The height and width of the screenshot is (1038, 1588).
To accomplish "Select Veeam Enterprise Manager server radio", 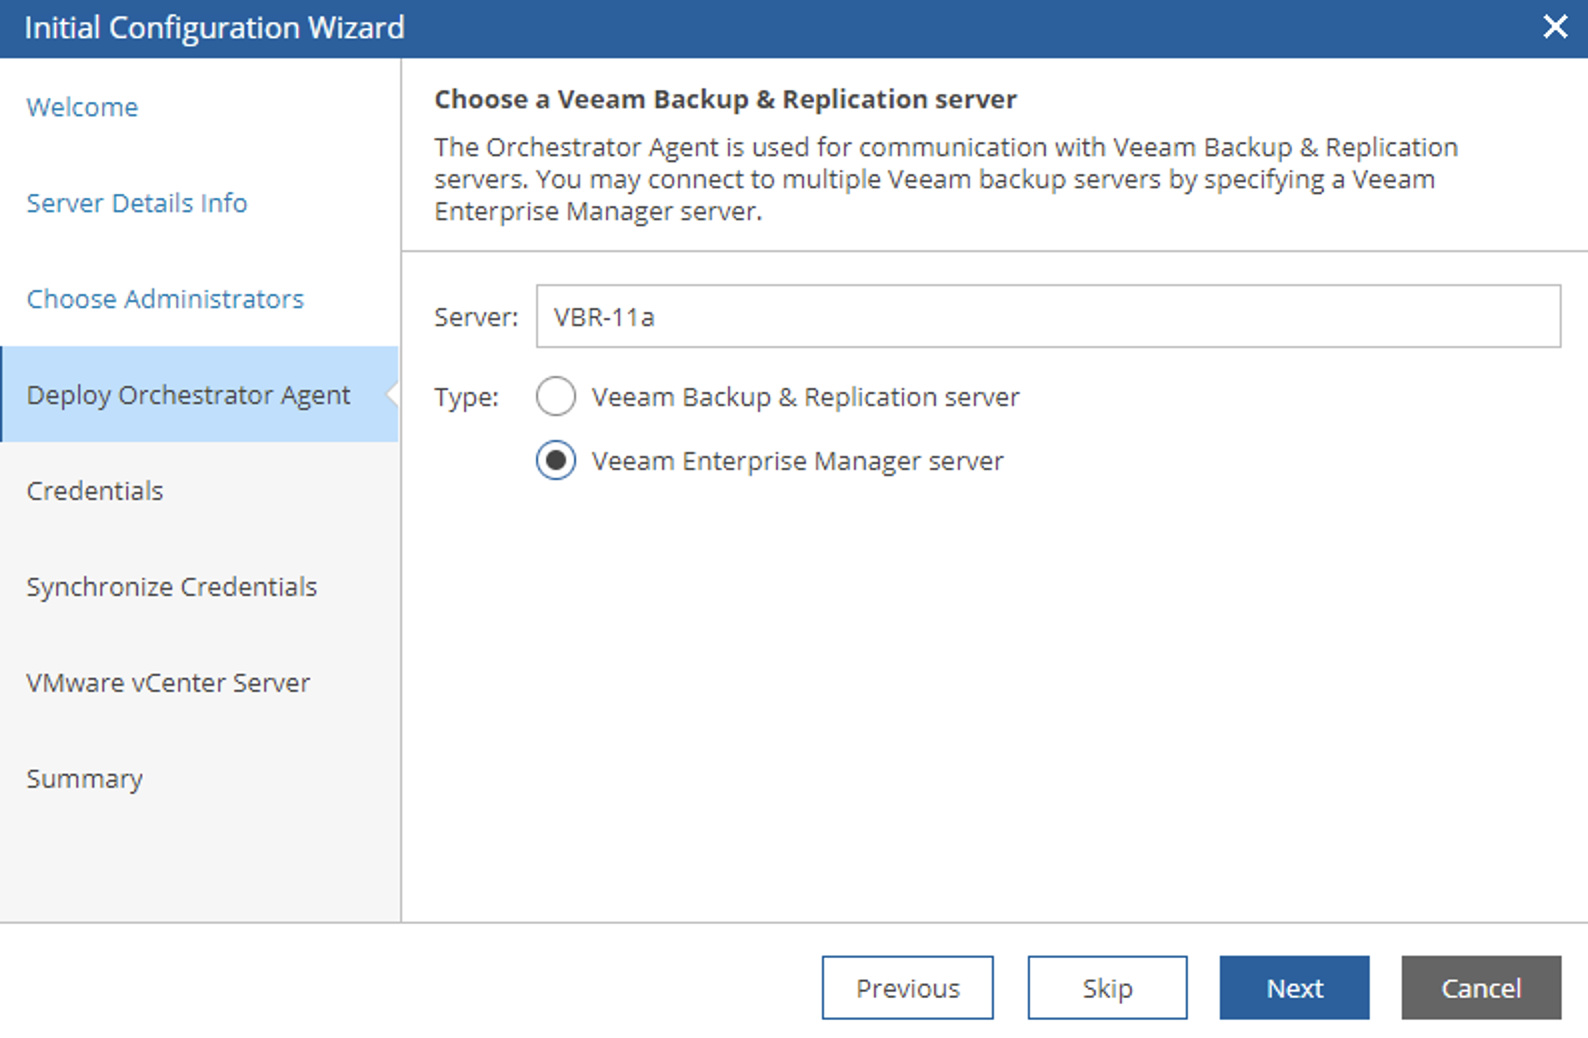I will [556, 460].
